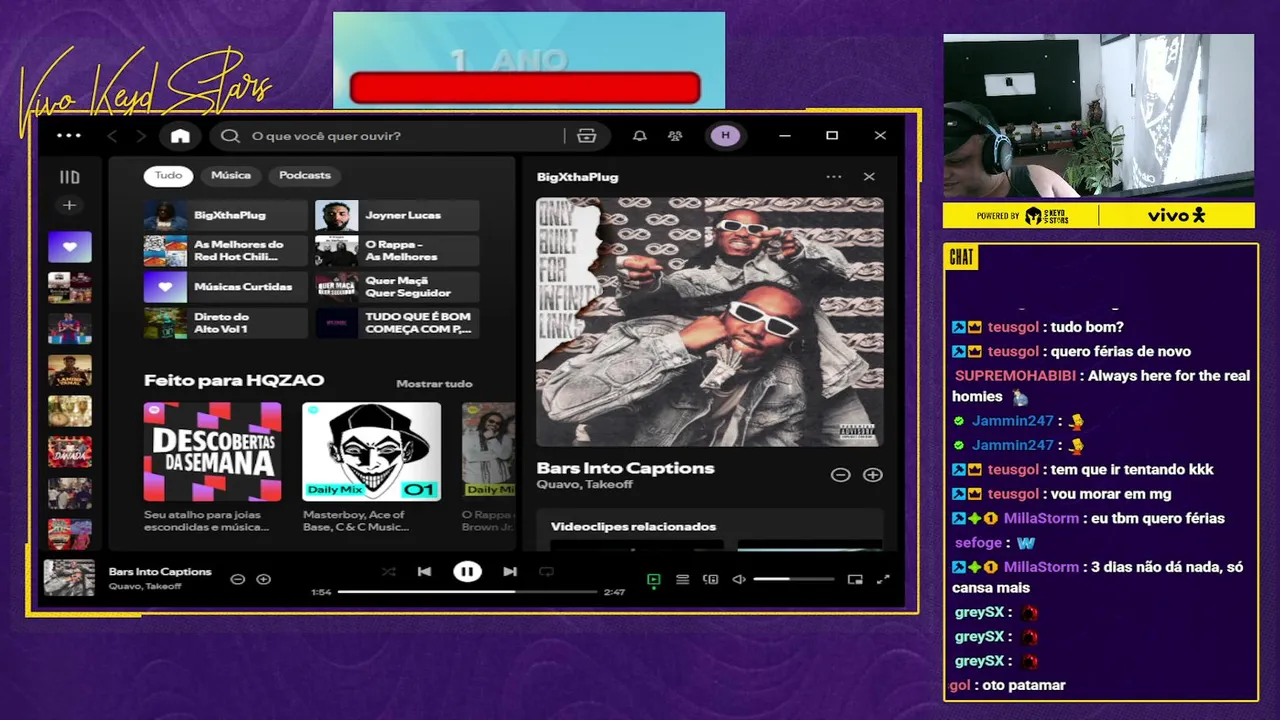Open the profile avatar 'H'
Image resolution: width=1280 pixels, height=720 pixels.
click(725, 136)
